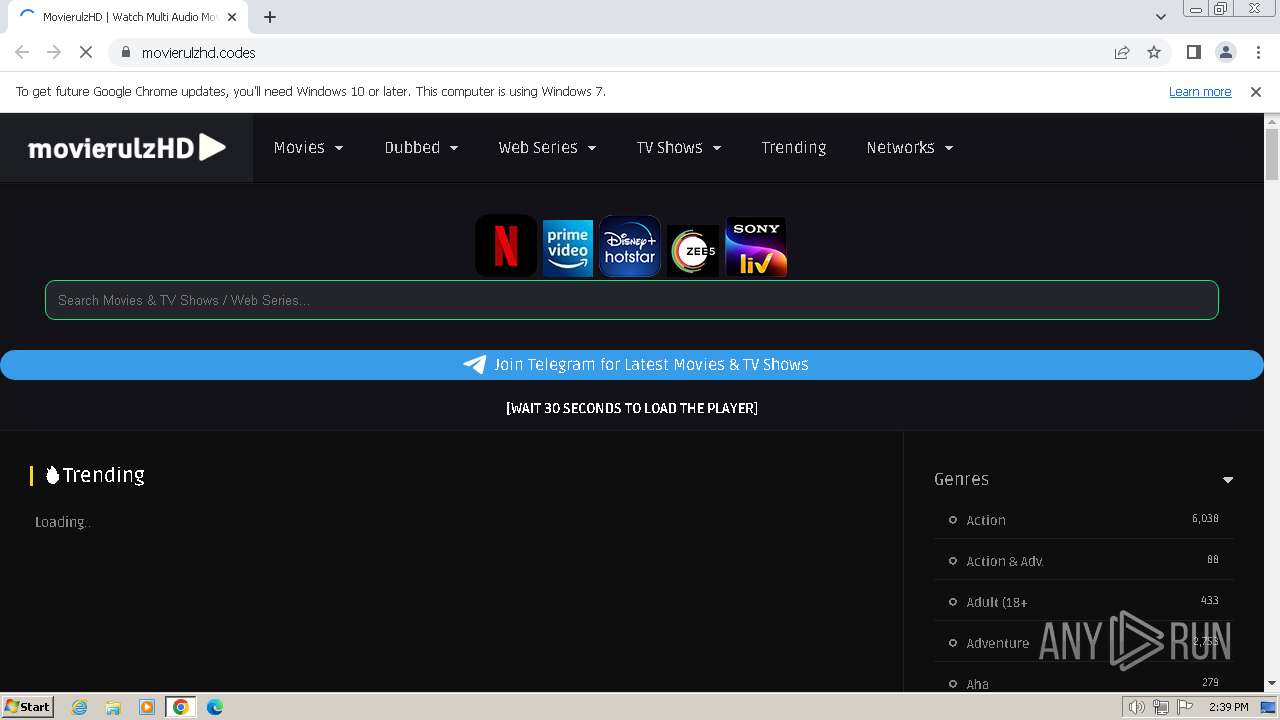Click the address bar URL
The image size is (1280, 720).
(198, 52)
